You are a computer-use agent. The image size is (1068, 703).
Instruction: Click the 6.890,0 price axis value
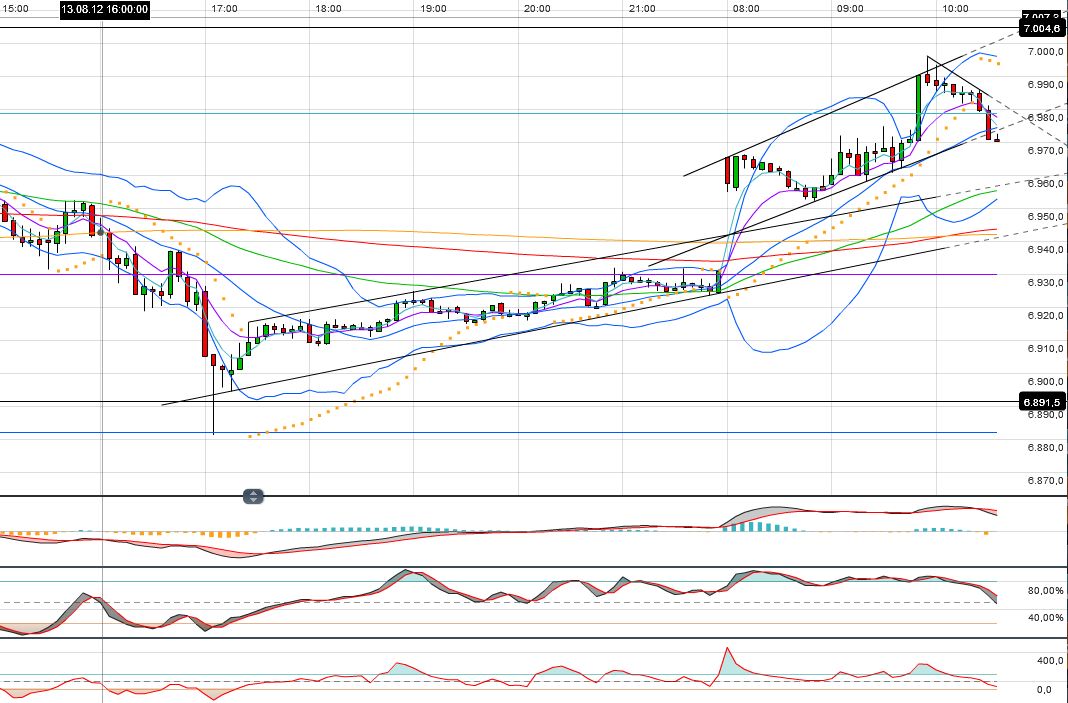[x=1046, y=415]
